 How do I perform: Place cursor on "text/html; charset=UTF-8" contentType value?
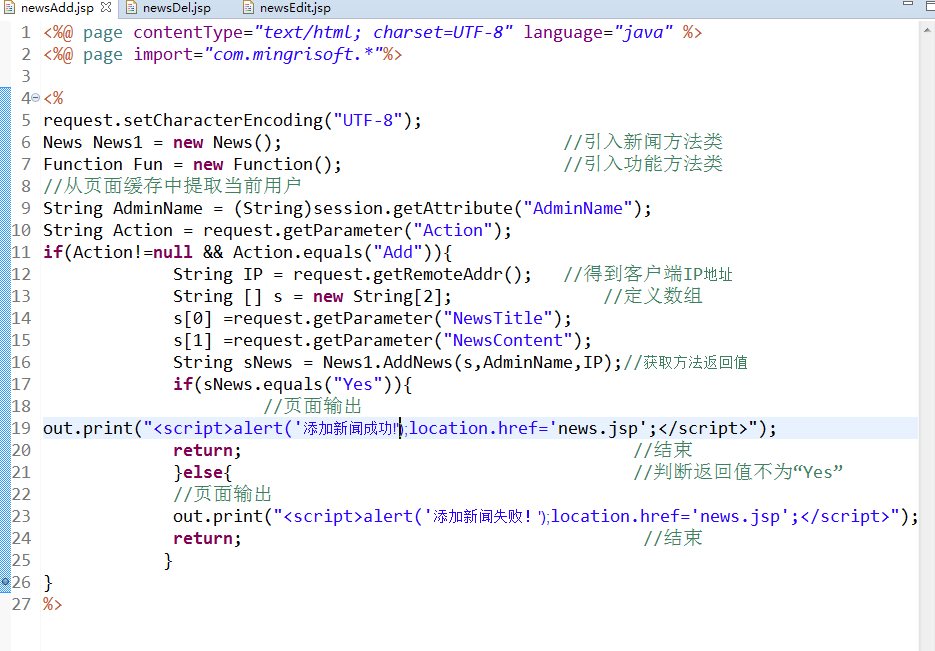pos(383,32)
